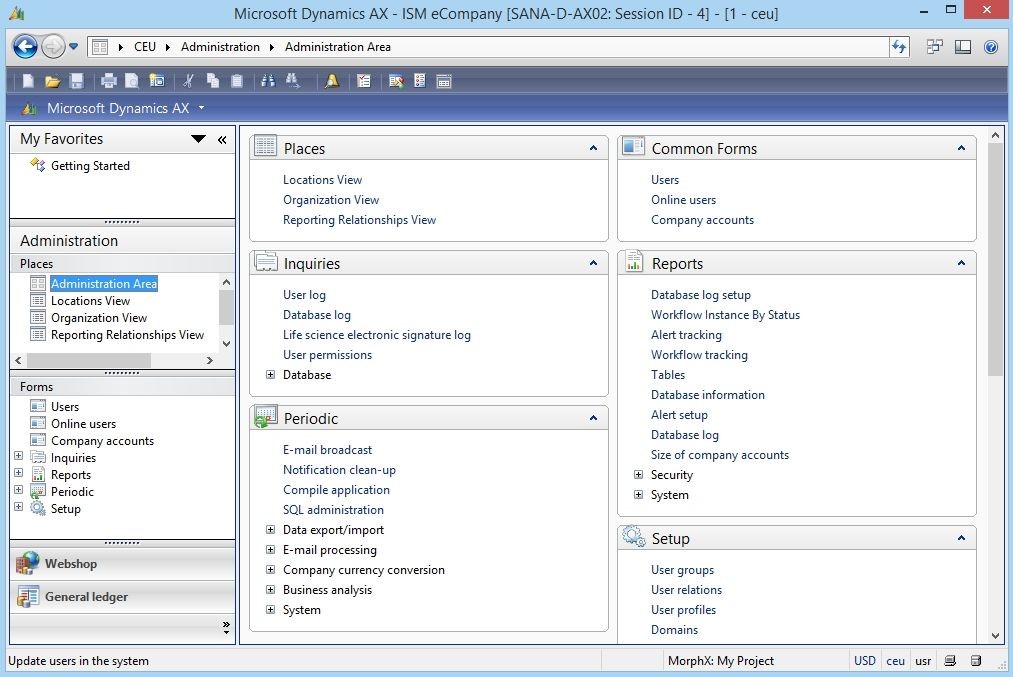1013x677 pixels.
Task: Collapse the Inquiries section panel
Action: [593, 264]
